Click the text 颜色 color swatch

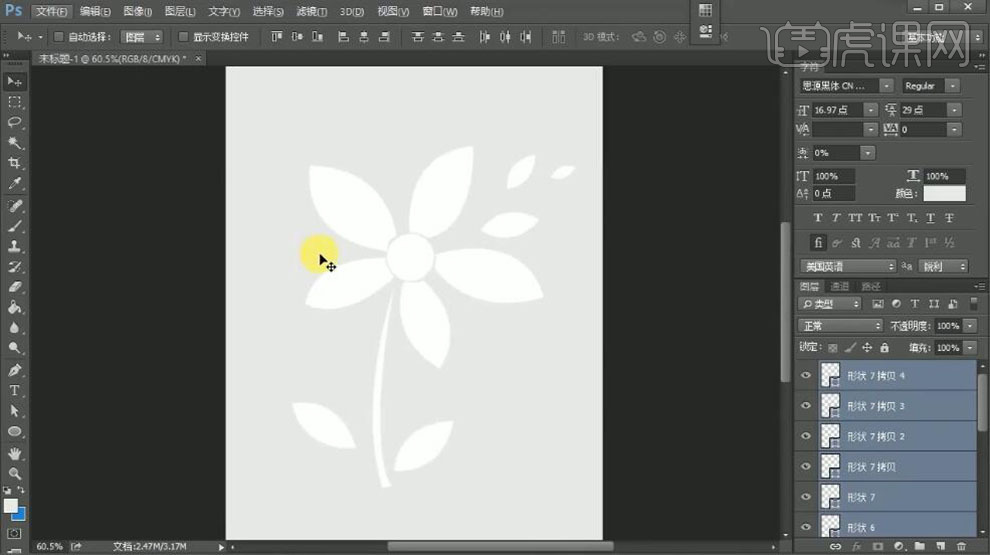click(944, 193)
